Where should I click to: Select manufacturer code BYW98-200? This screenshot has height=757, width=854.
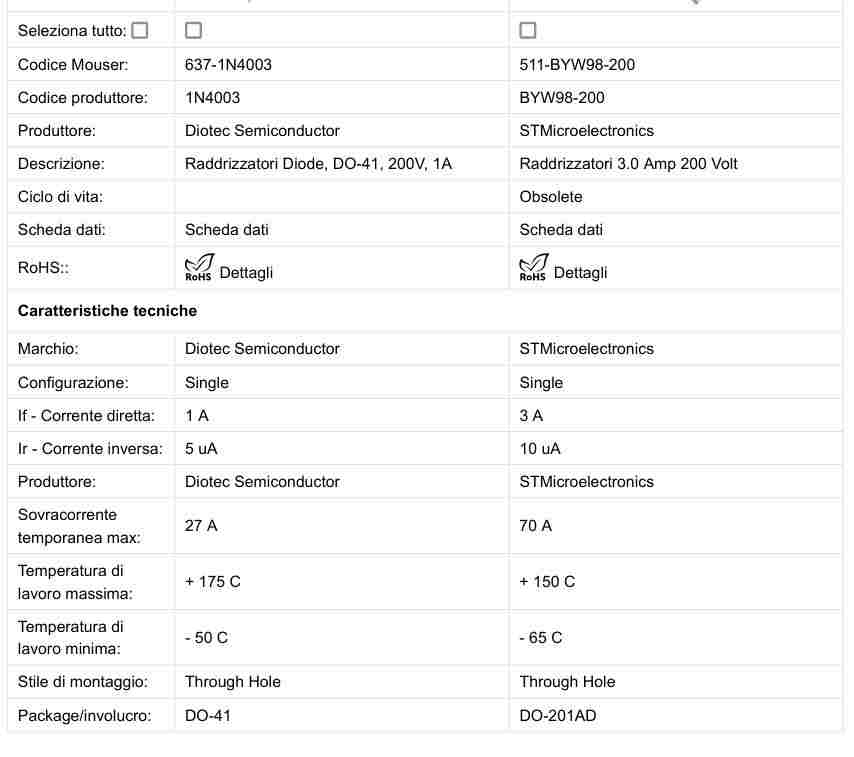562,98
